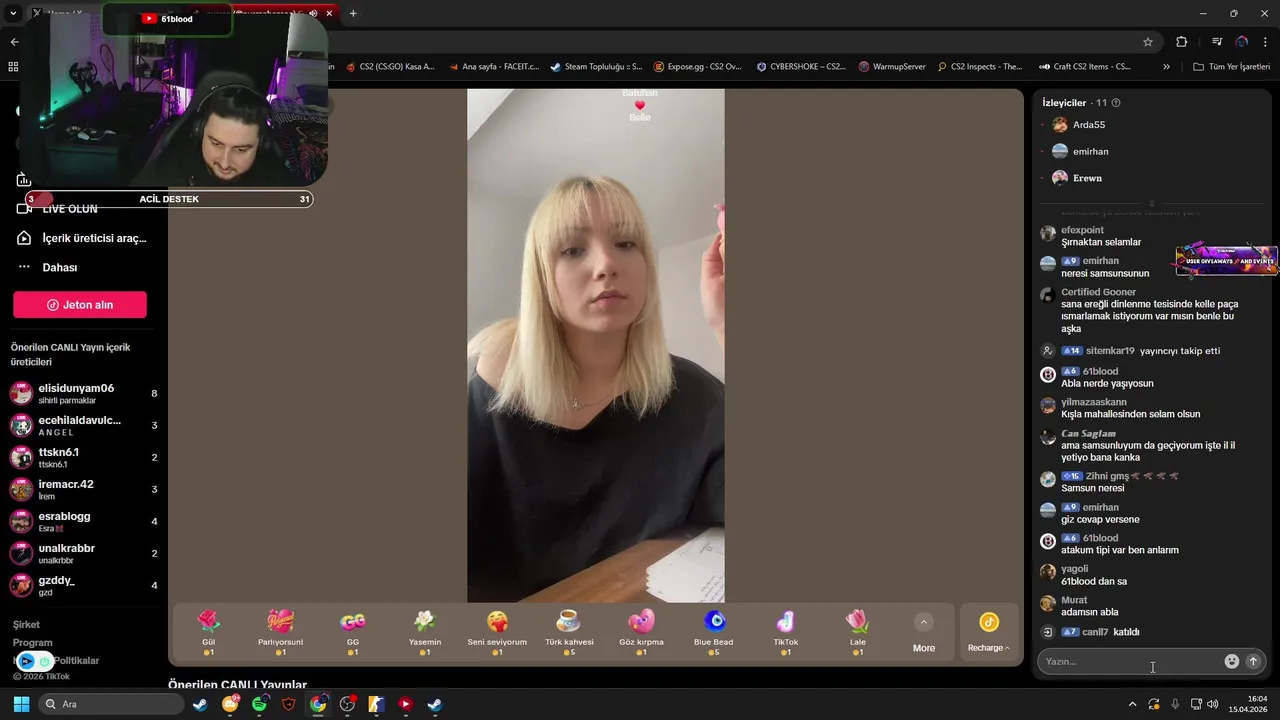
Task: Open ecehilaldavulc... live stream
Action: pos(84,425)
